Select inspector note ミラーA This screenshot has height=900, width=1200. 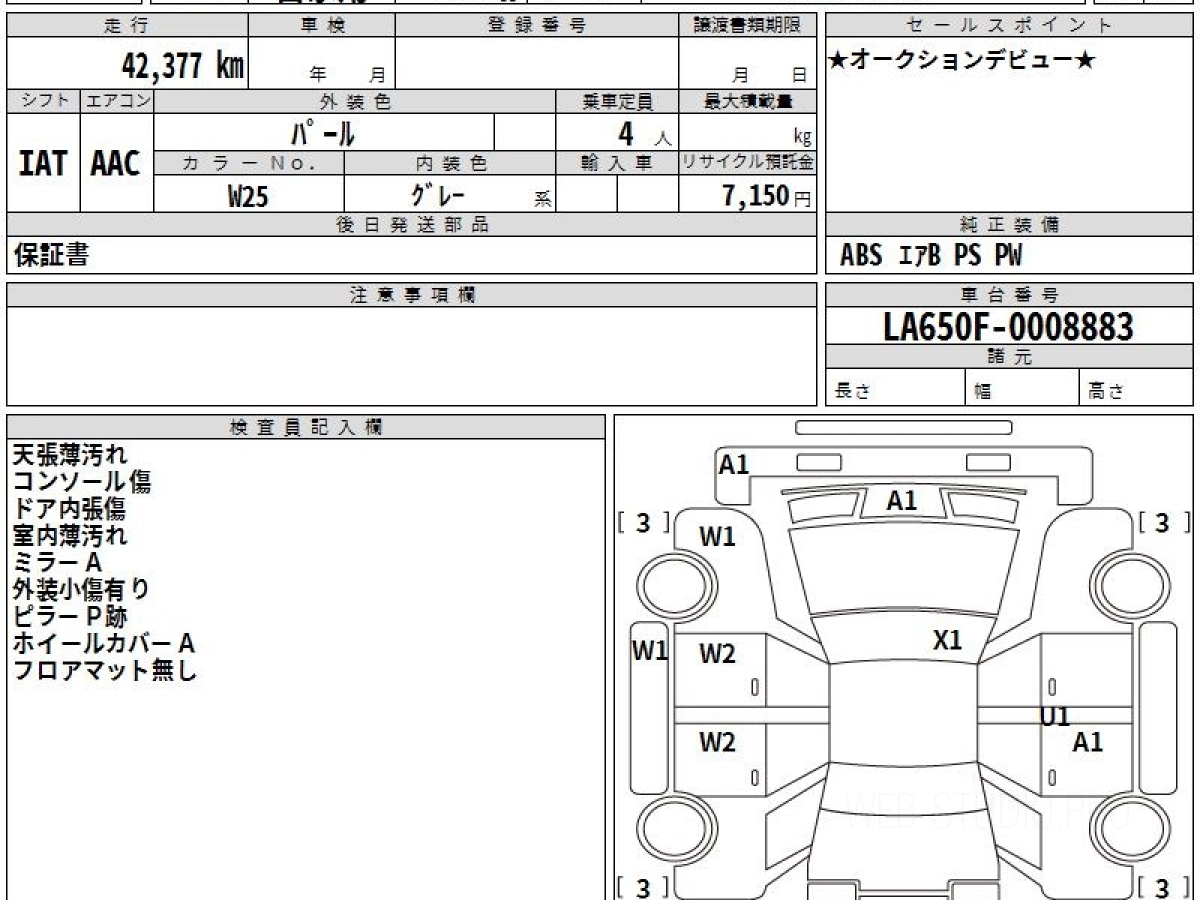[57, 563]
